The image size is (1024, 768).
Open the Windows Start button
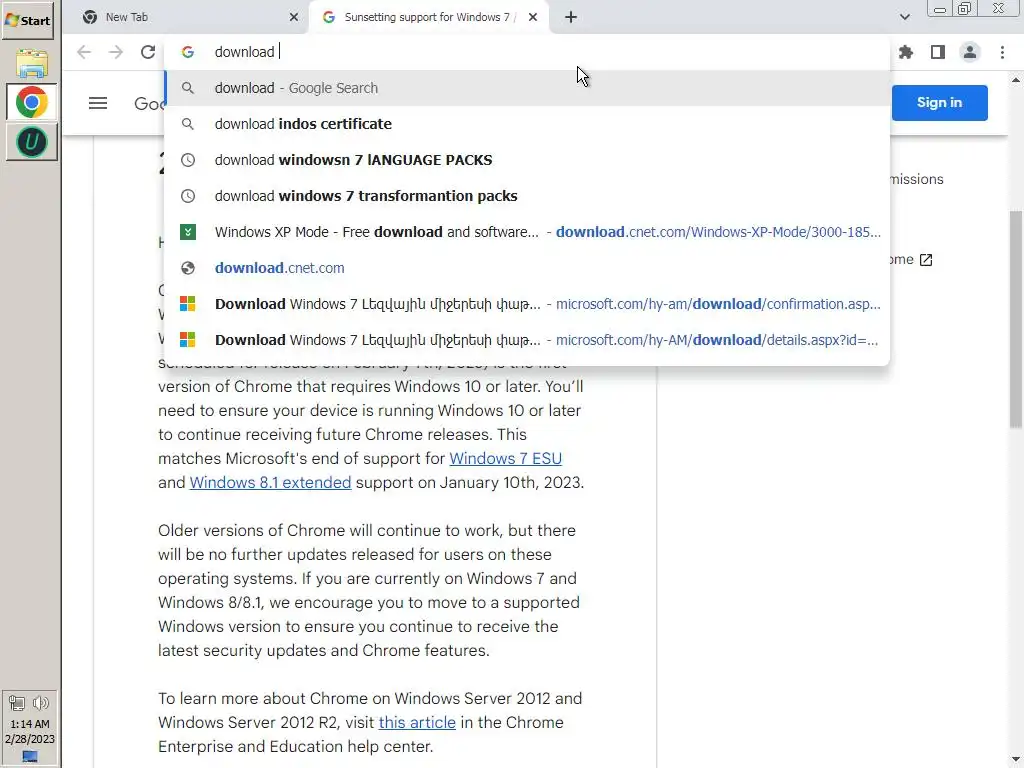click(x=27, y=20)
